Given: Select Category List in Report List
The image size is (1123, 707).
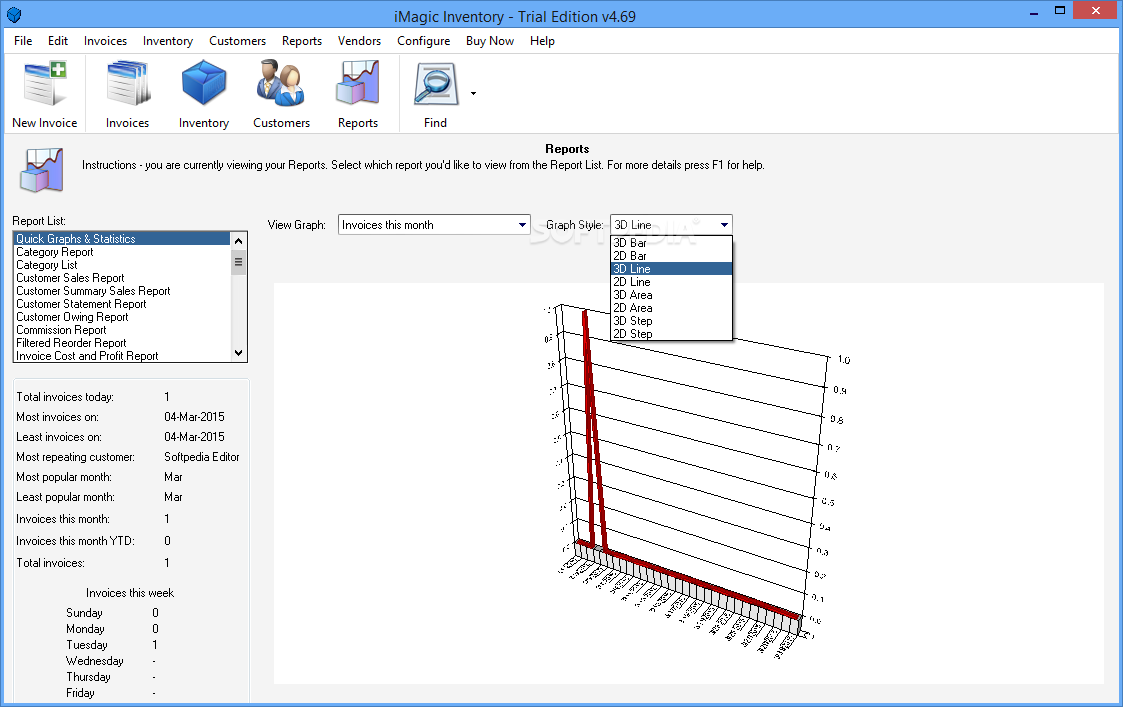Looking at the screenshot, I should [x=122, y=265].
